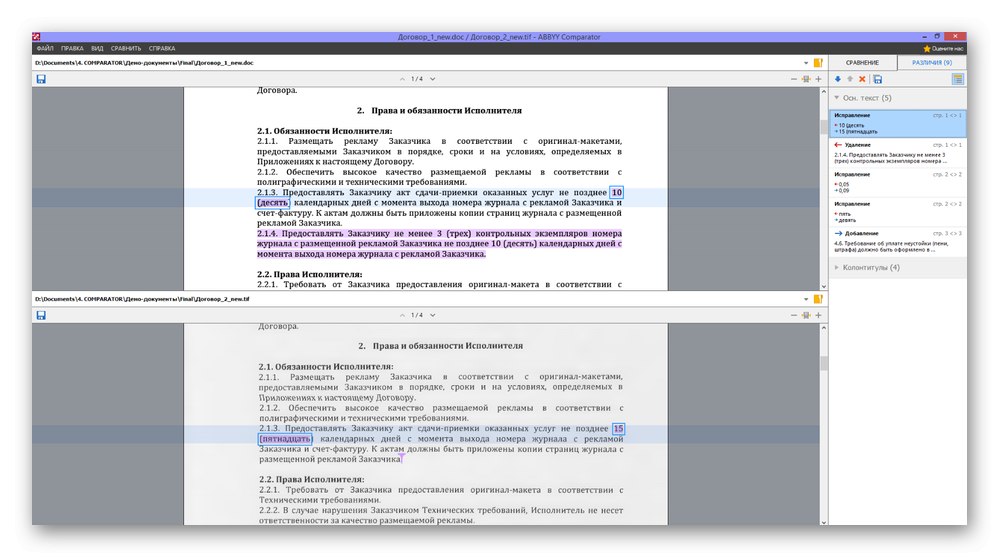Open page selector arrow in bottom document
The height and width of the screenshot is (557, 999).
point(433,315)
